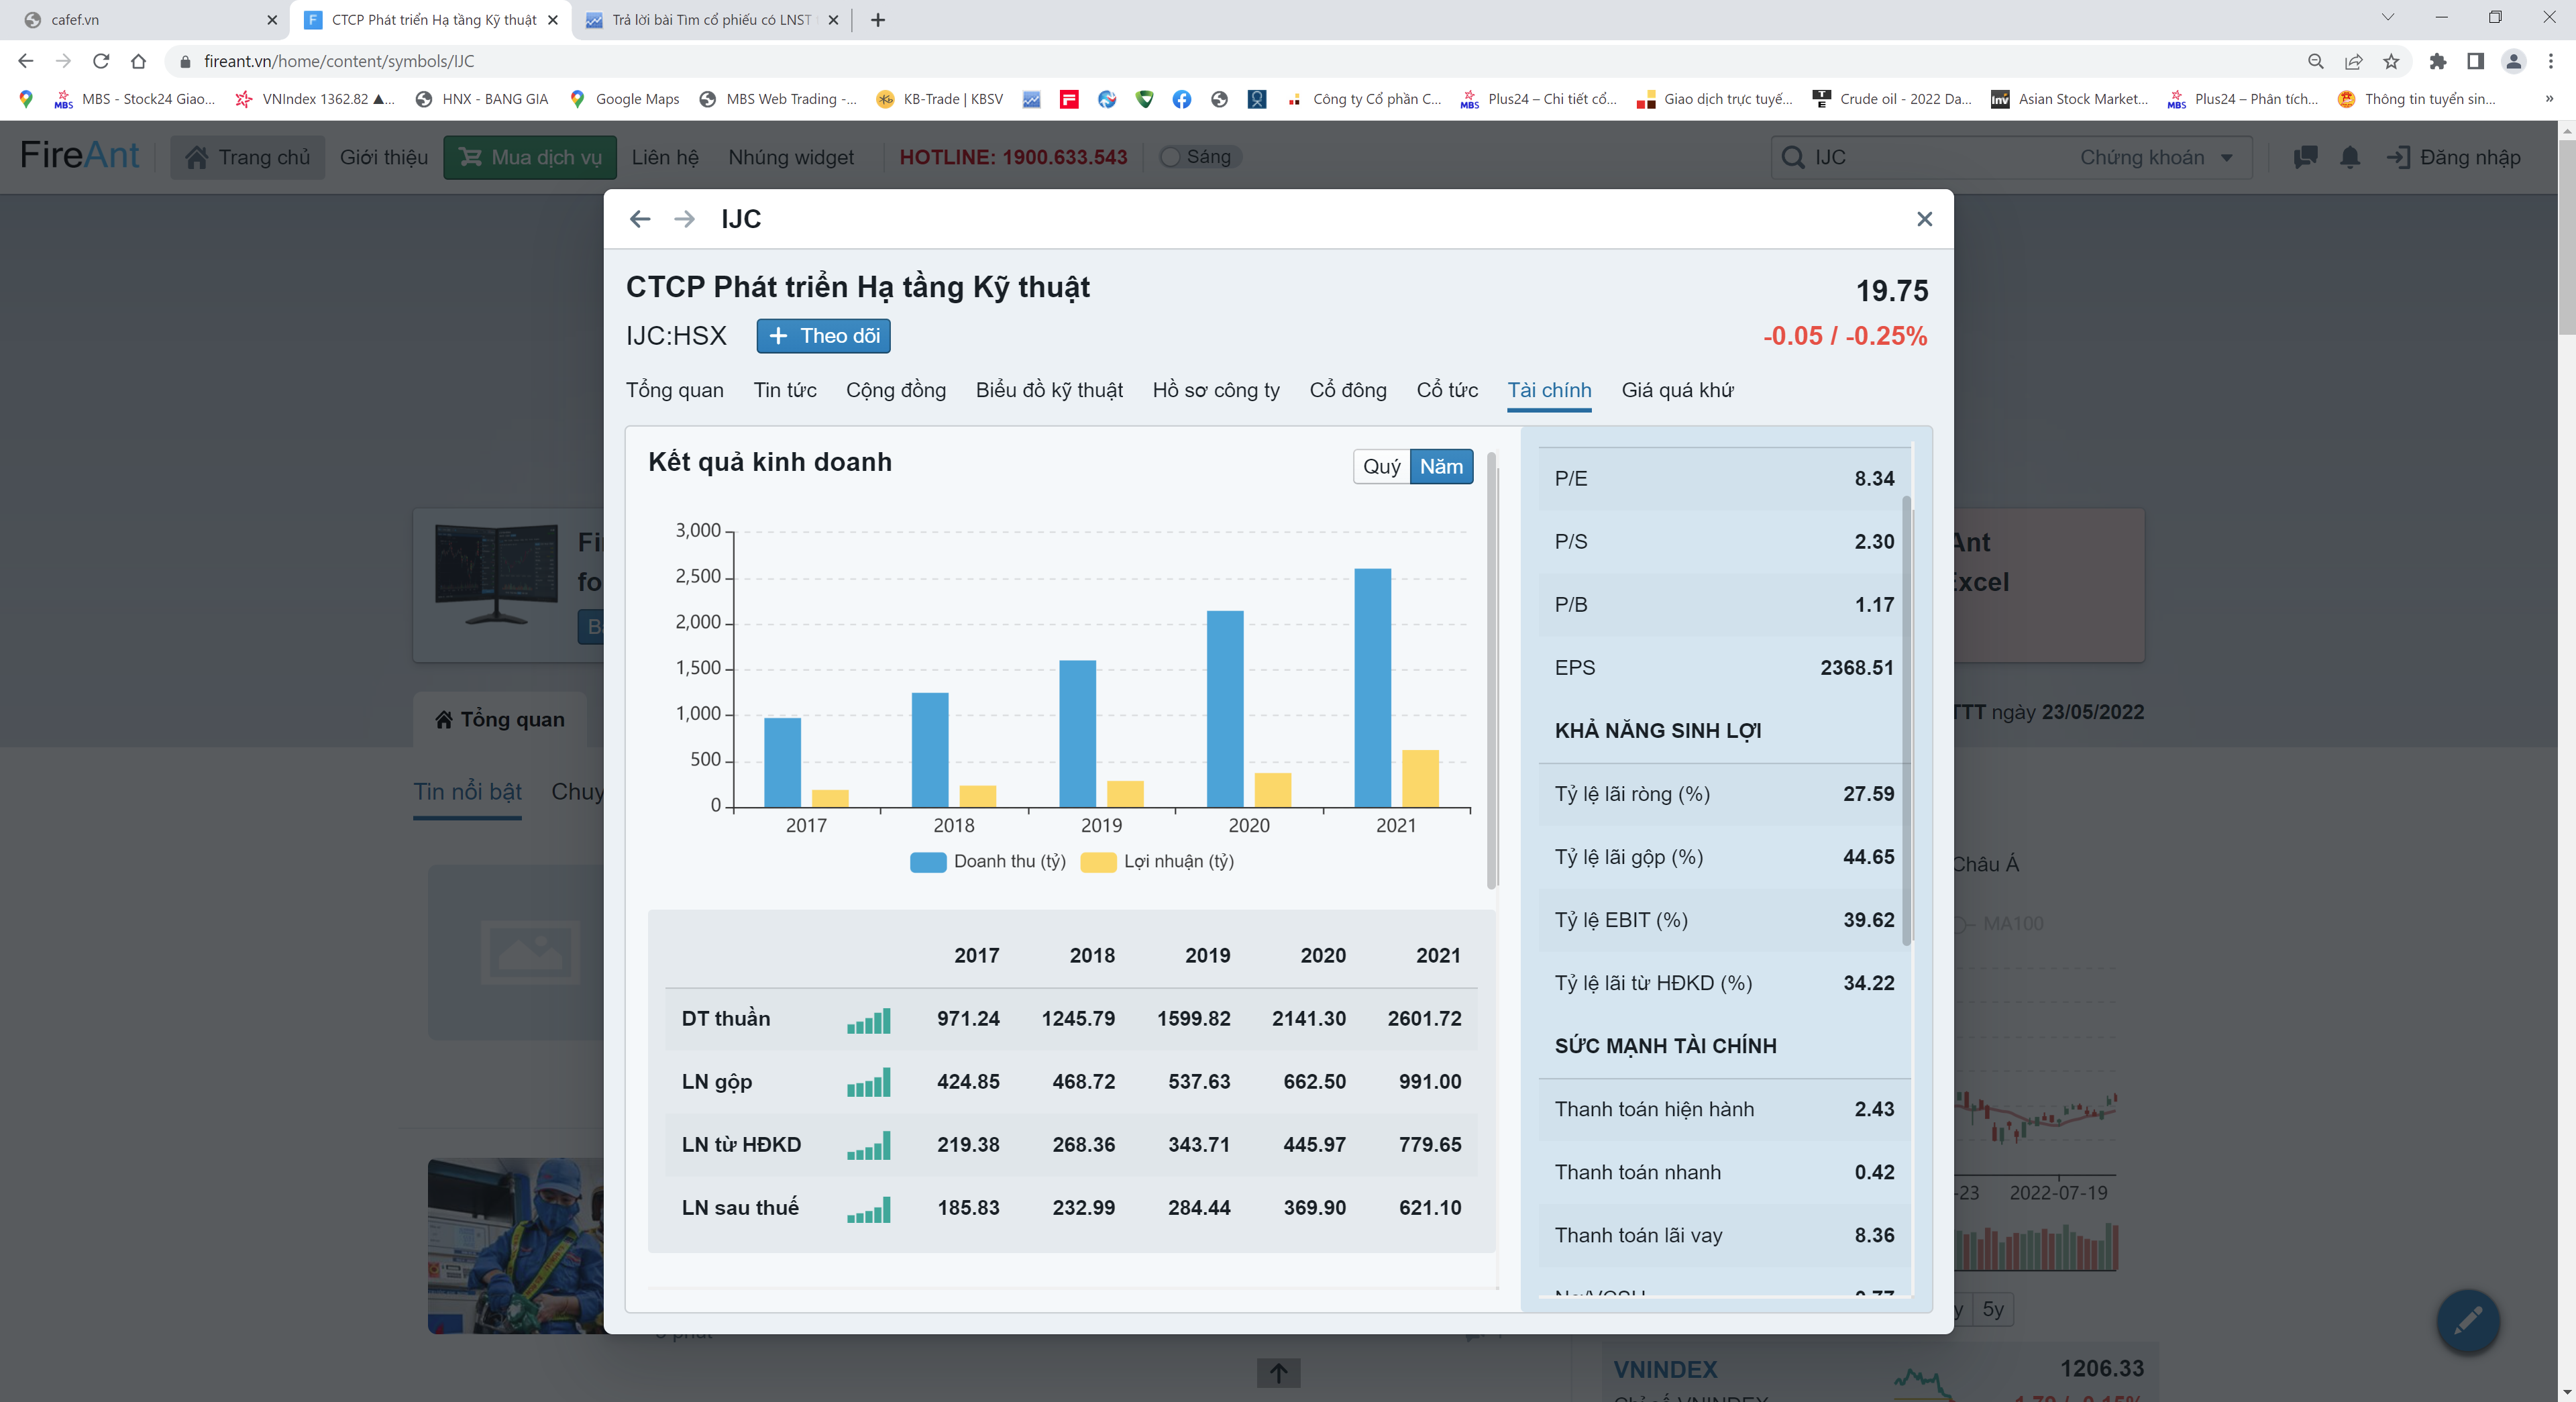Open the Chrome tab search dropdown arrow
Viewport: 2576px width, 1402px height.
pos(2387,18)
